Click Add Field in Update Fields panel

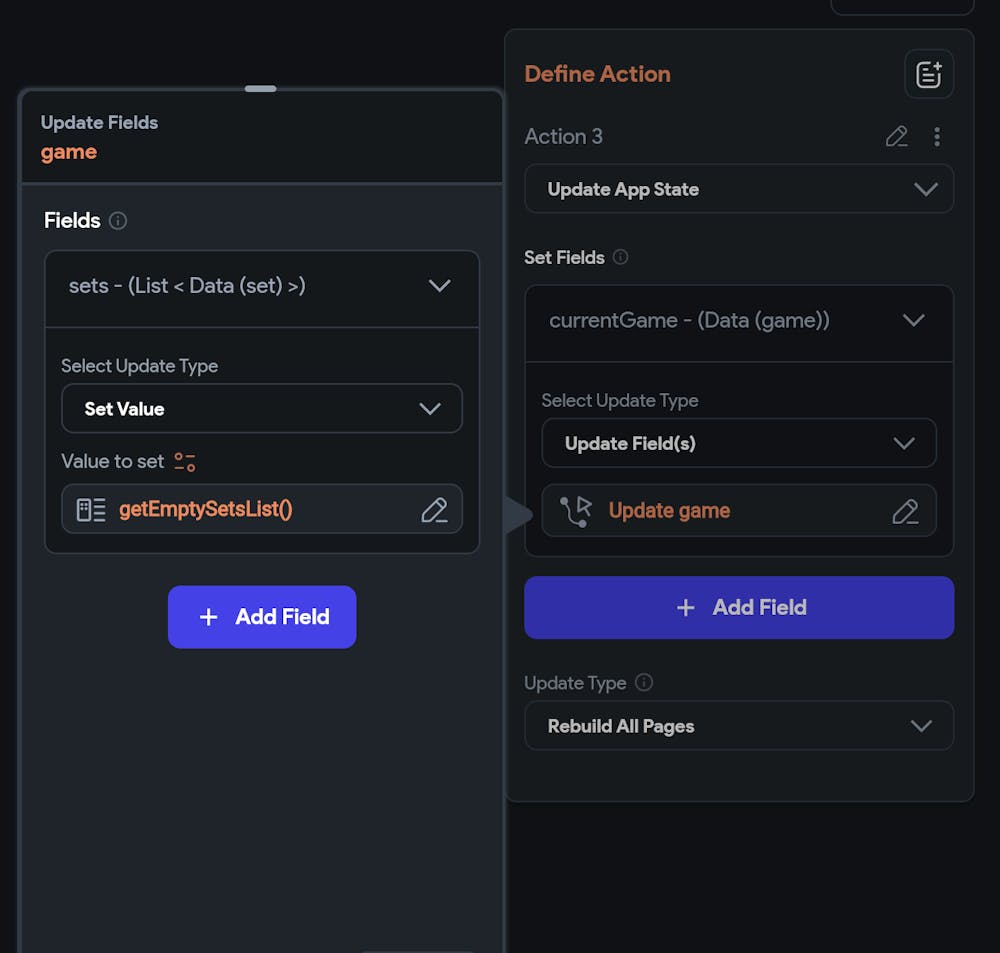pyautogui.click(x=262, y=617)
